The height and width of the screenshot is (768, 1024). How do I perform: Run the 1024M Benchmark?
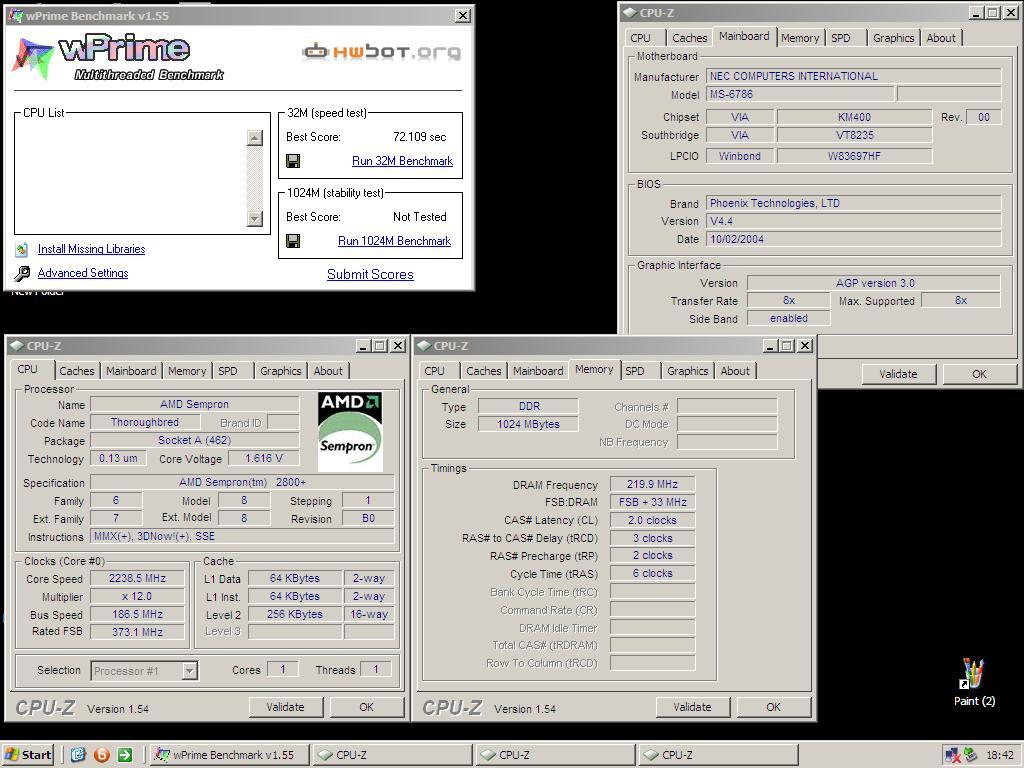coord(394,241)
